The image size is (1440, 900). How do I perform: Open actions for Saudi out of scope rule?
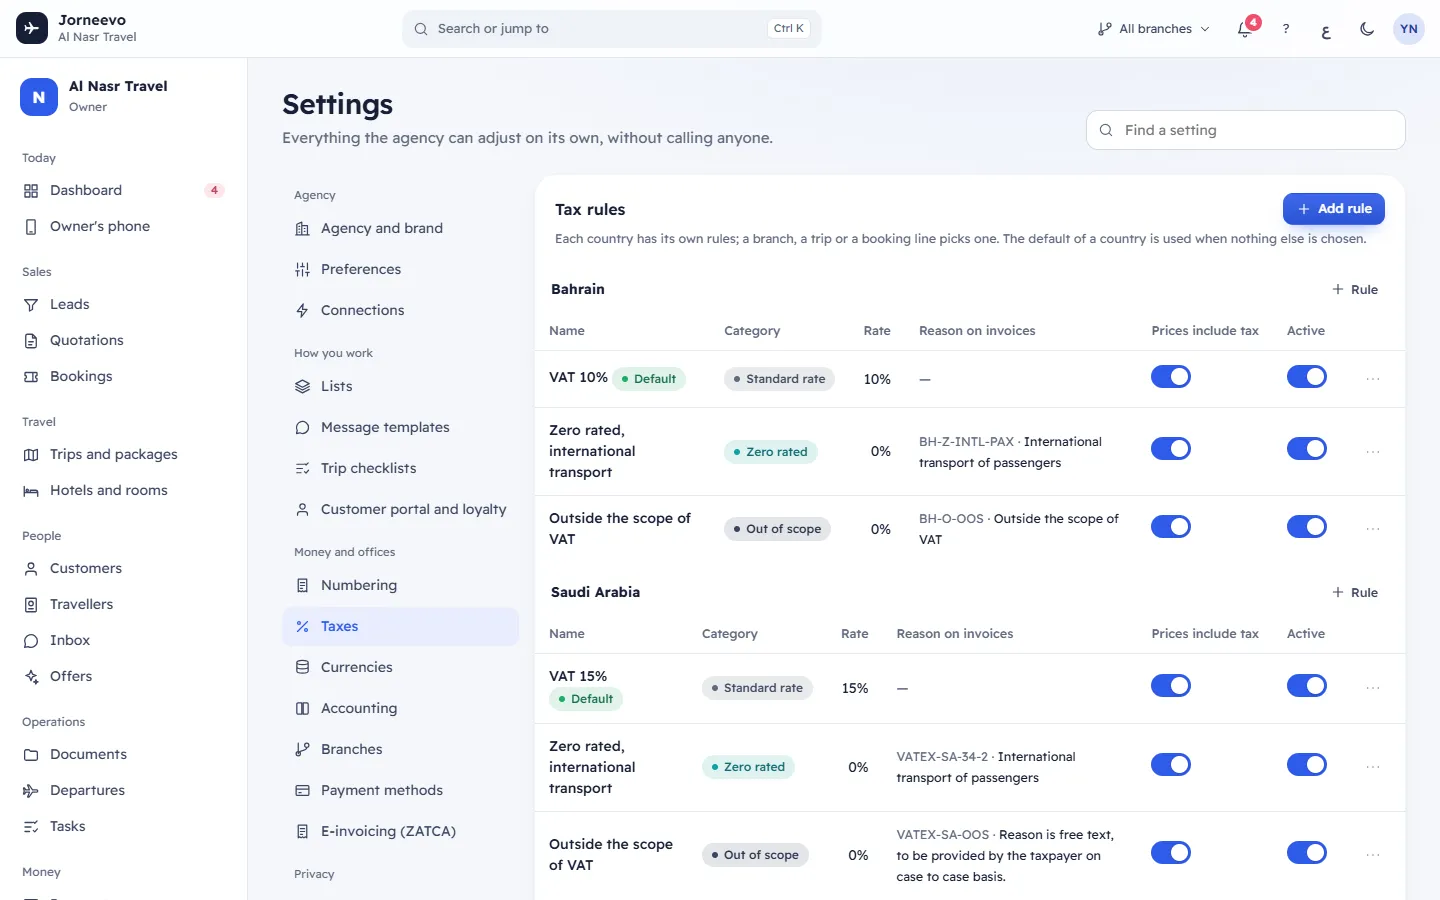tap(1373, 855)
